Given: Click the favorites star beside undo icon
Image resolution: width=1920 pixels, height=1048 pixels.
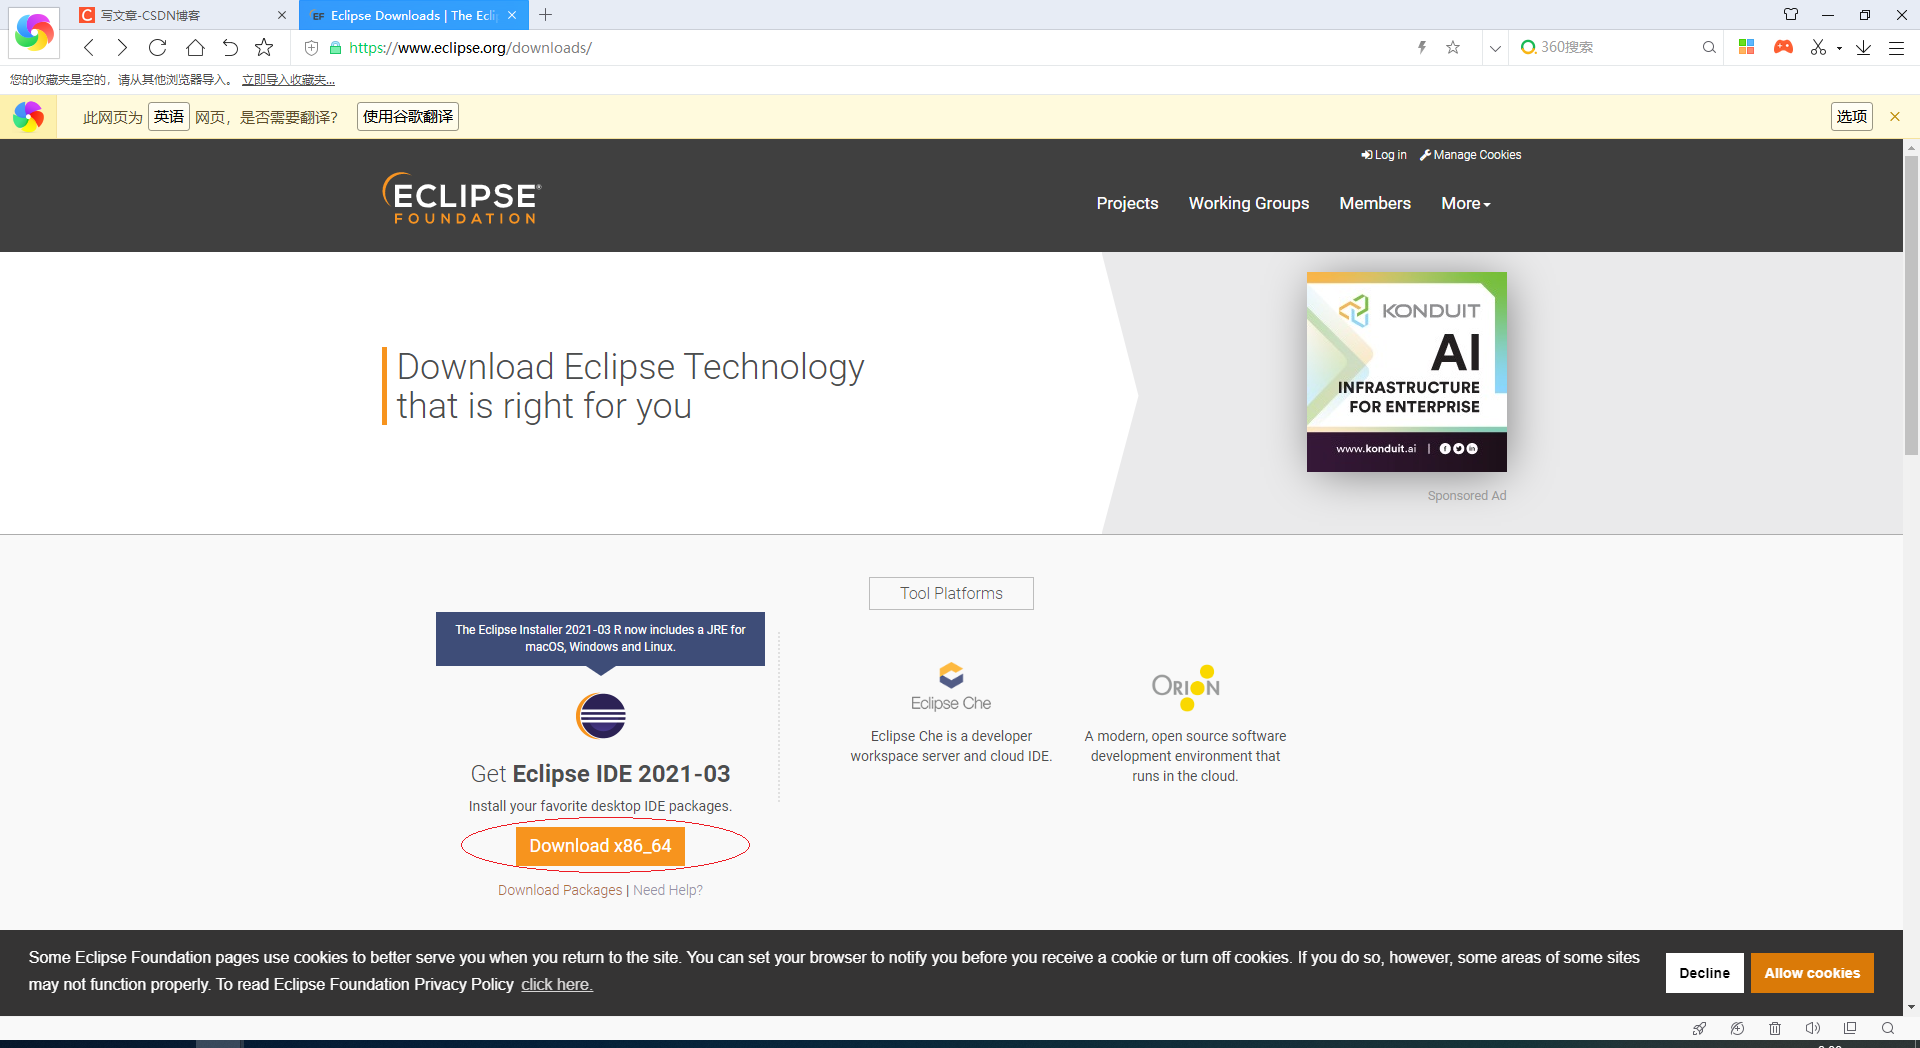Looking at the screenshot, I should (264, 47).
